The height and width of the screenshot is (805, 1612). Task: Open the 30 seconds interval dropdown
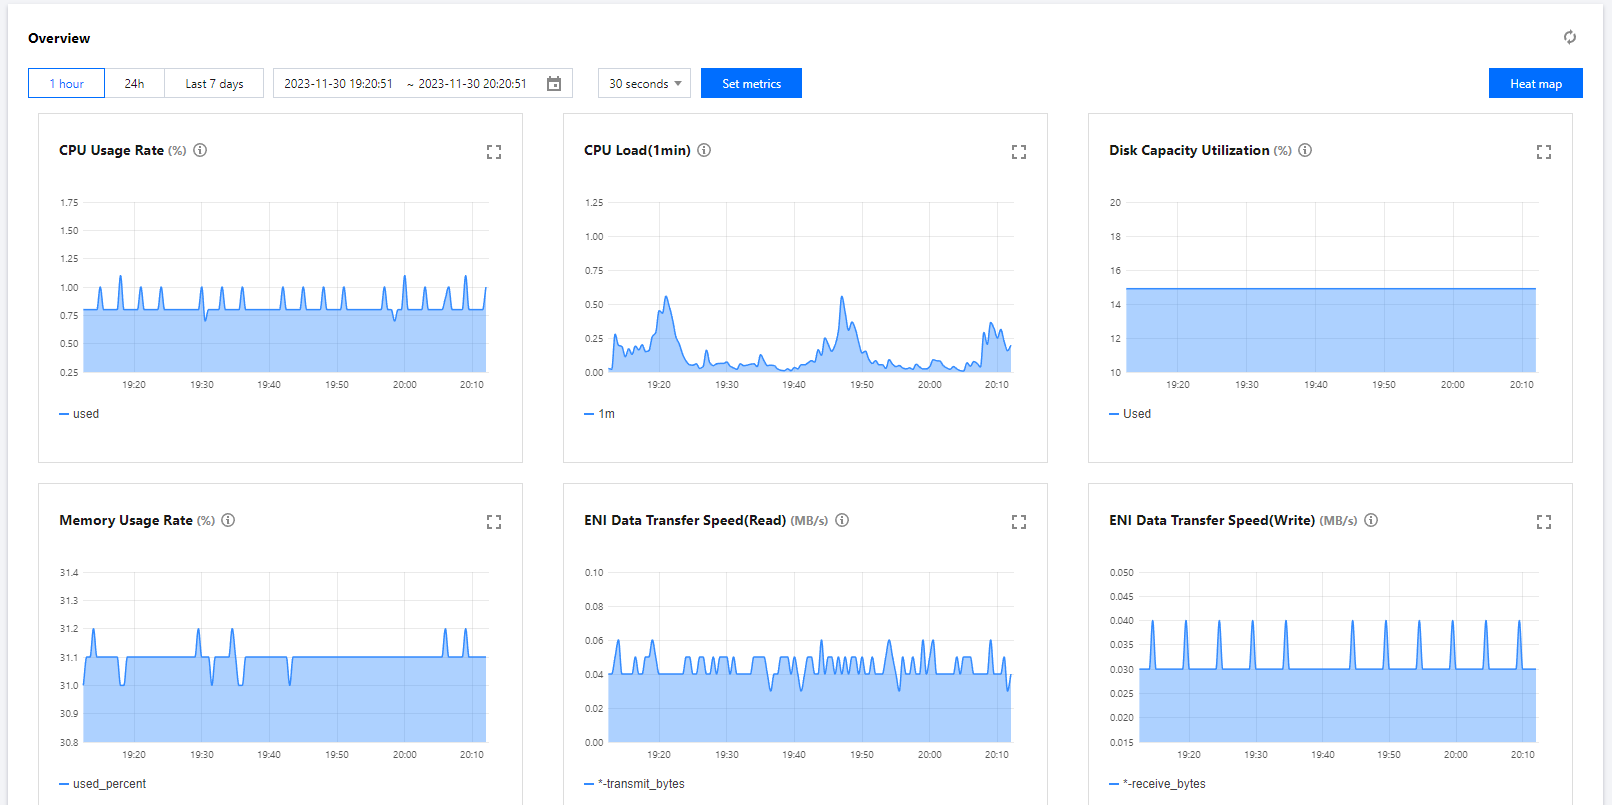click(644, 84)
